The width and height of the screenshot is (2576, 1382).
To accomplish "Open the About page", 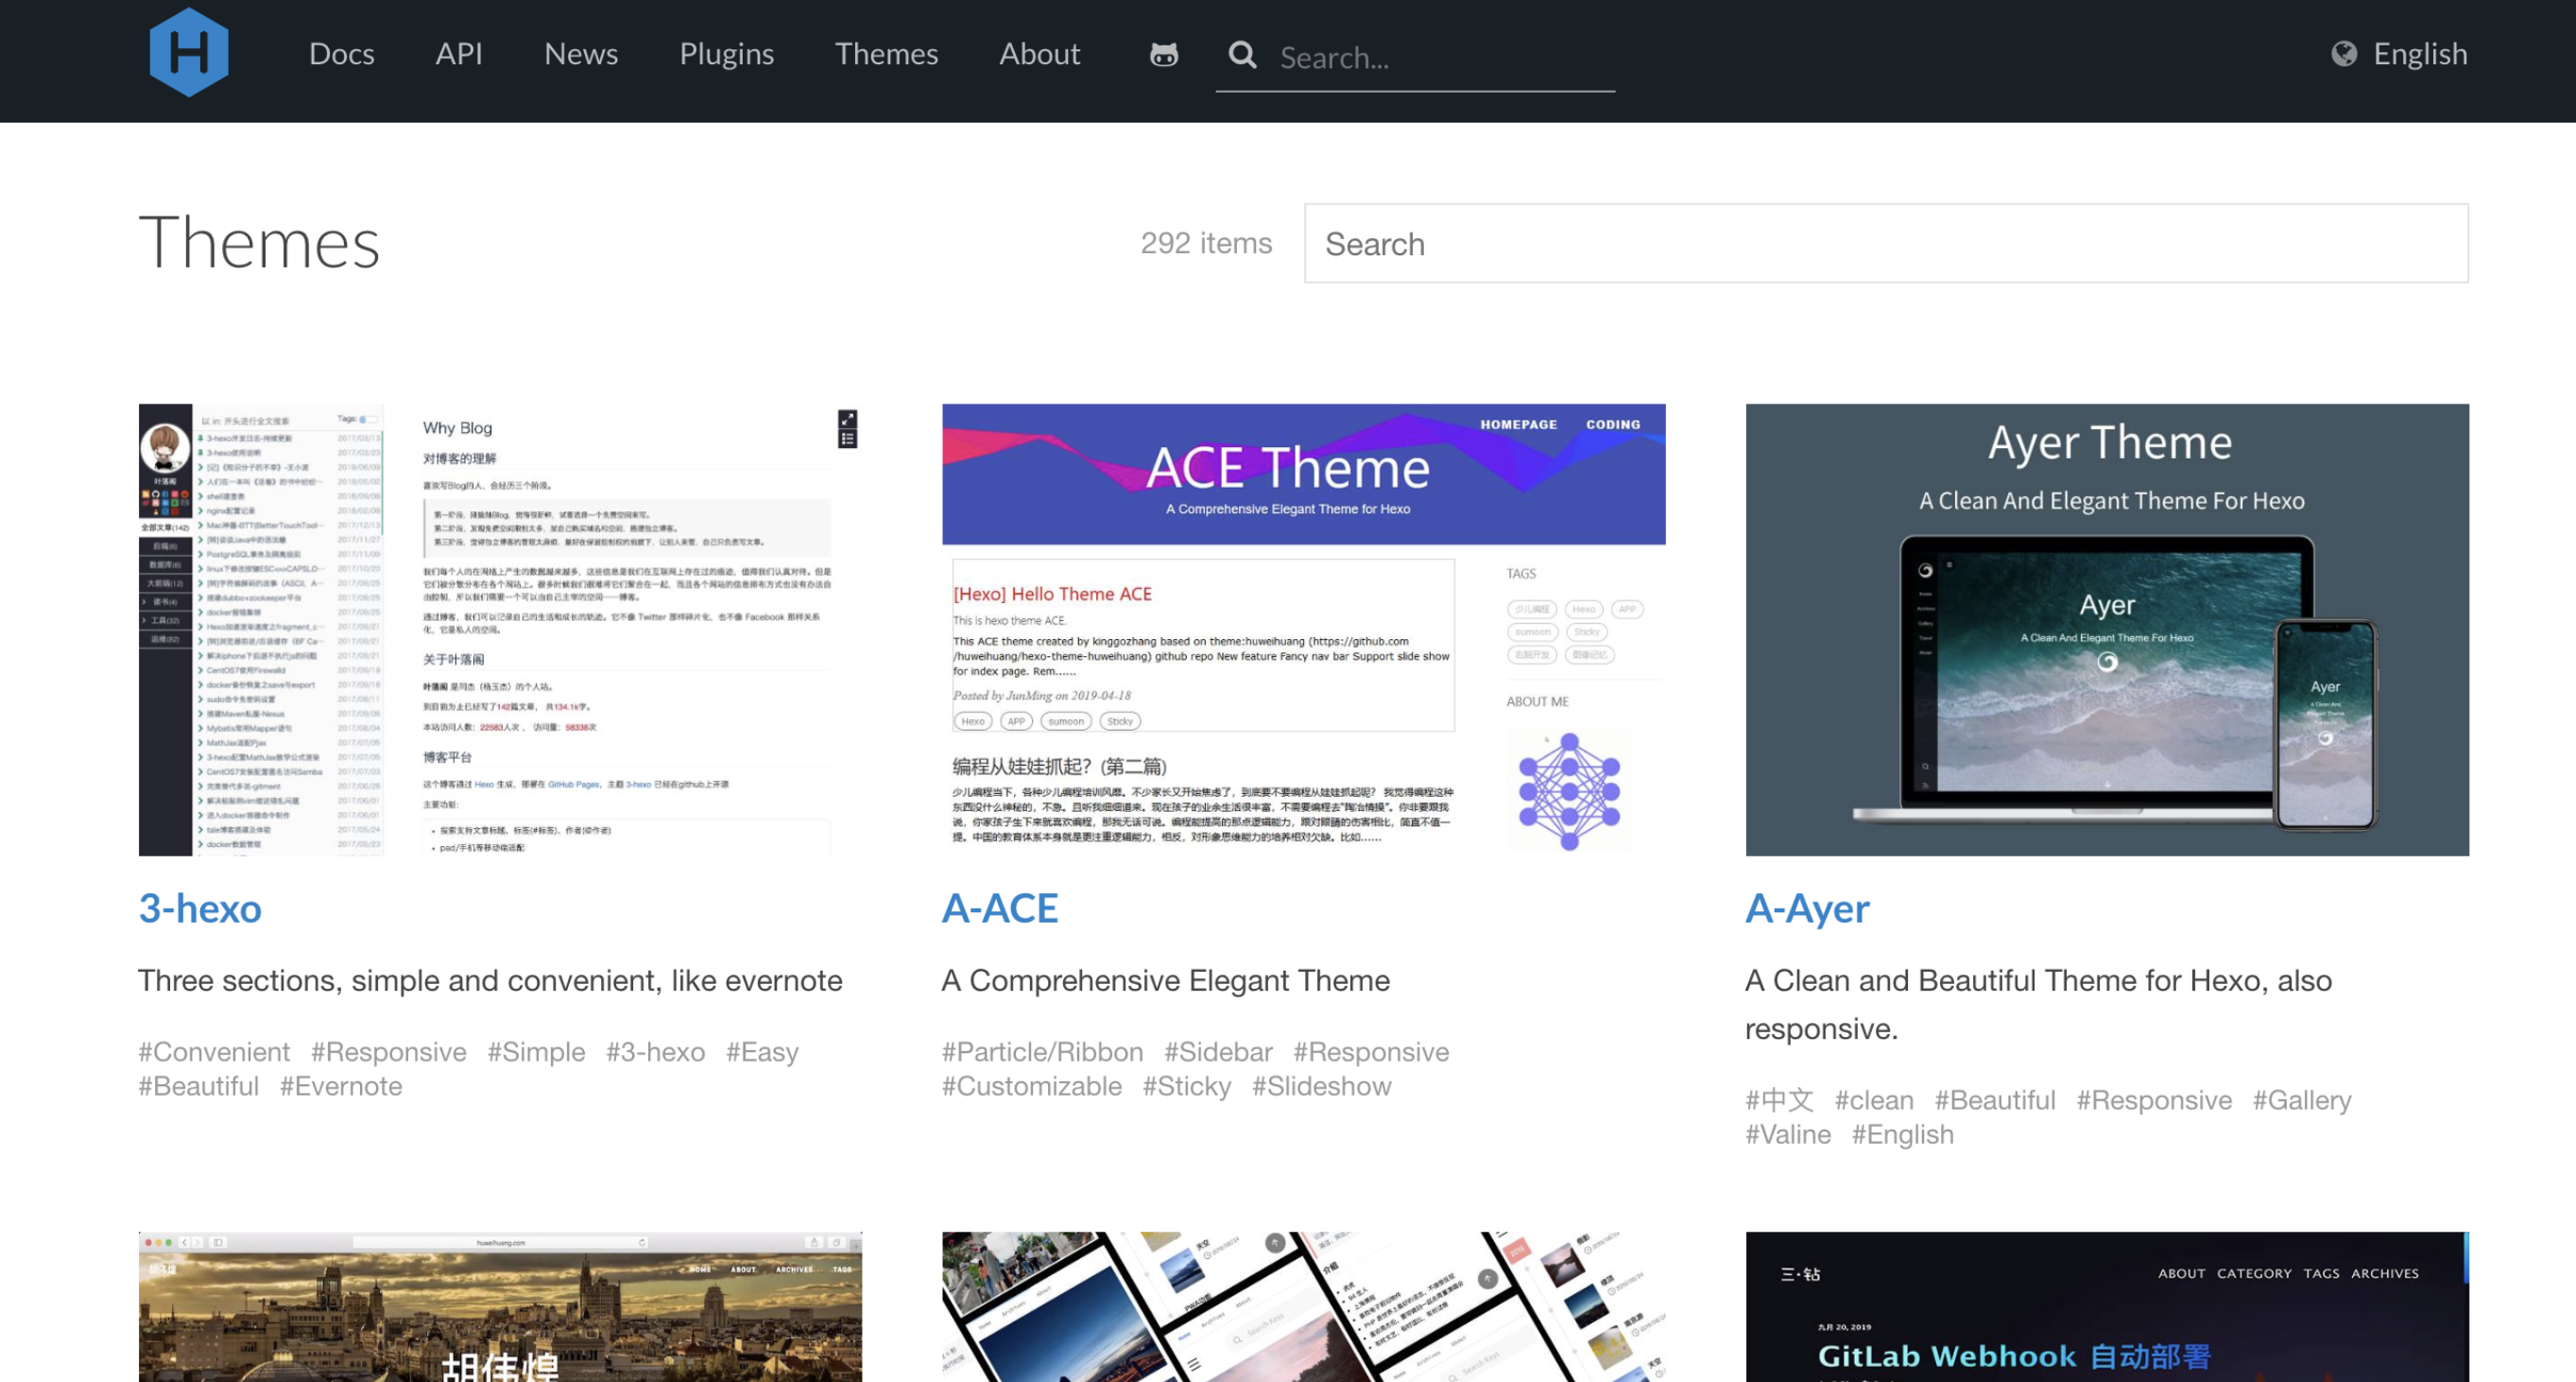I will (x=1040, y=54).
